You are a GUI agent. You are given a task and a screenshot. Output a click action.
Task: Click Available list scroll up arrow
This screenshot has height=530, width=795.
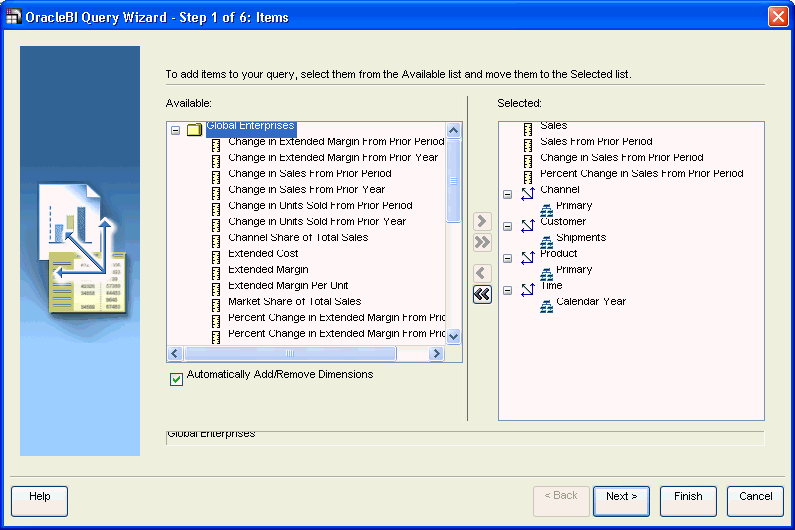click(x=454, y=130)
